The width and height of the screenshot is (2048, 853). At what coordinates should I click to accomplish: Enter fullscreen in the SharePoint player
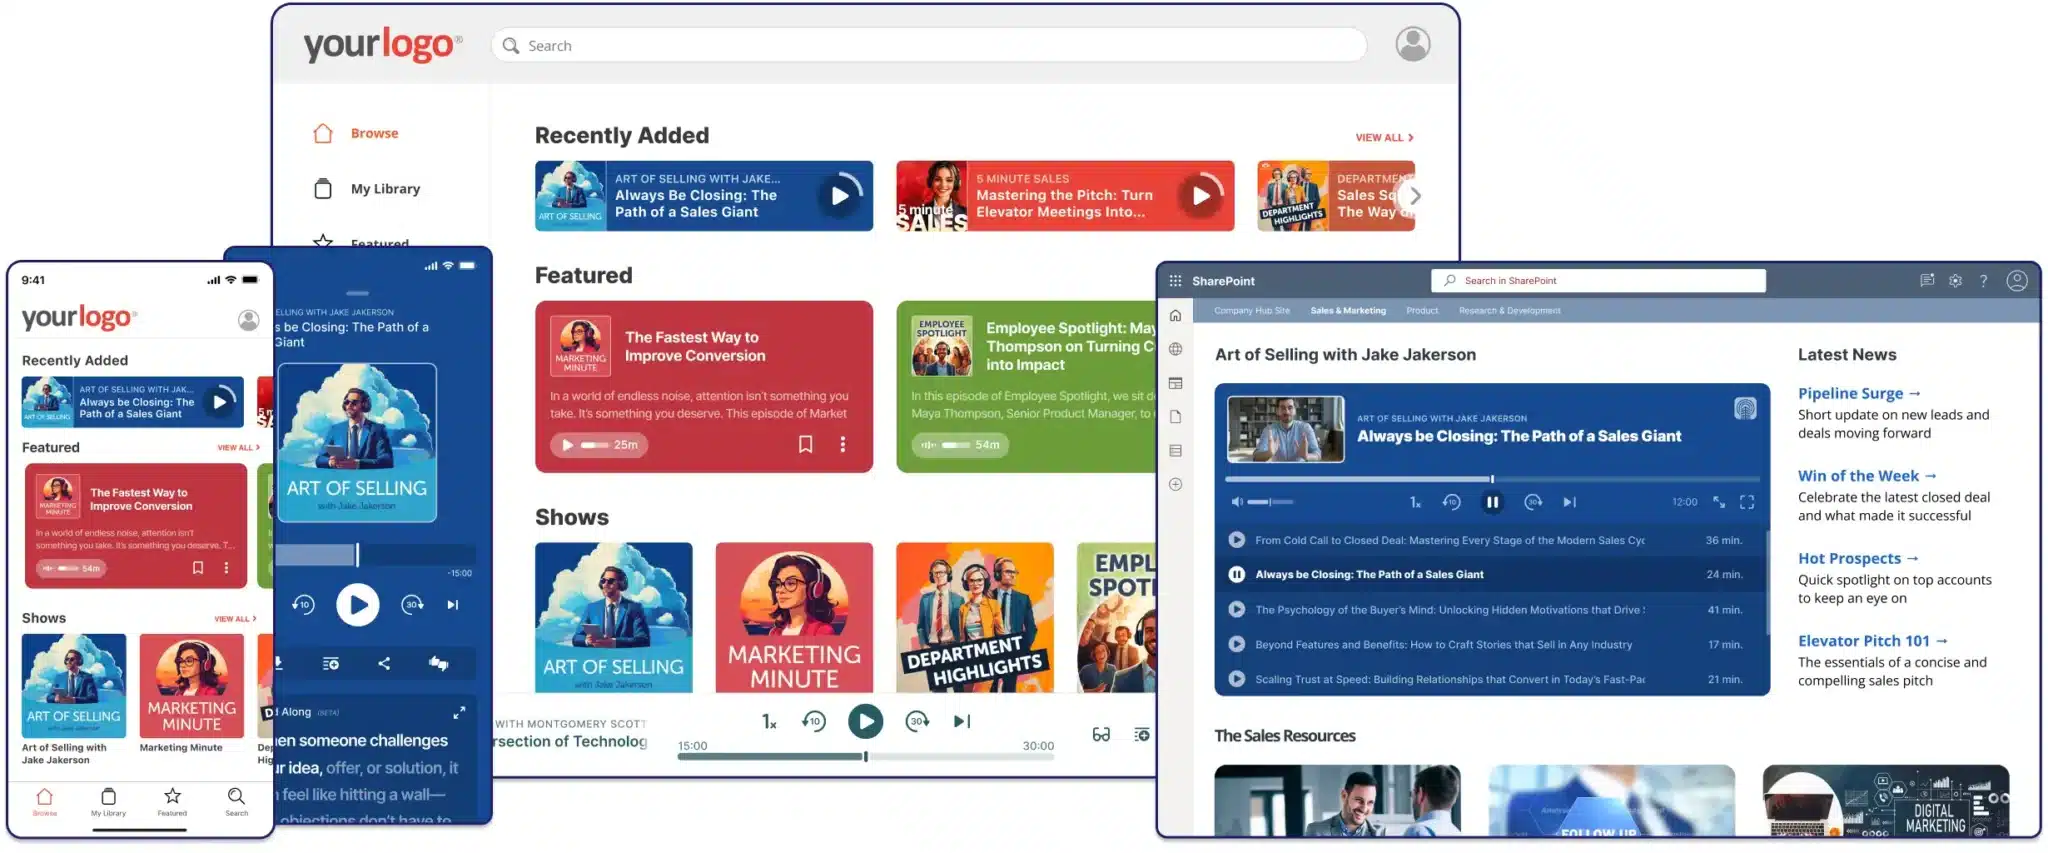coord(1747,502)
